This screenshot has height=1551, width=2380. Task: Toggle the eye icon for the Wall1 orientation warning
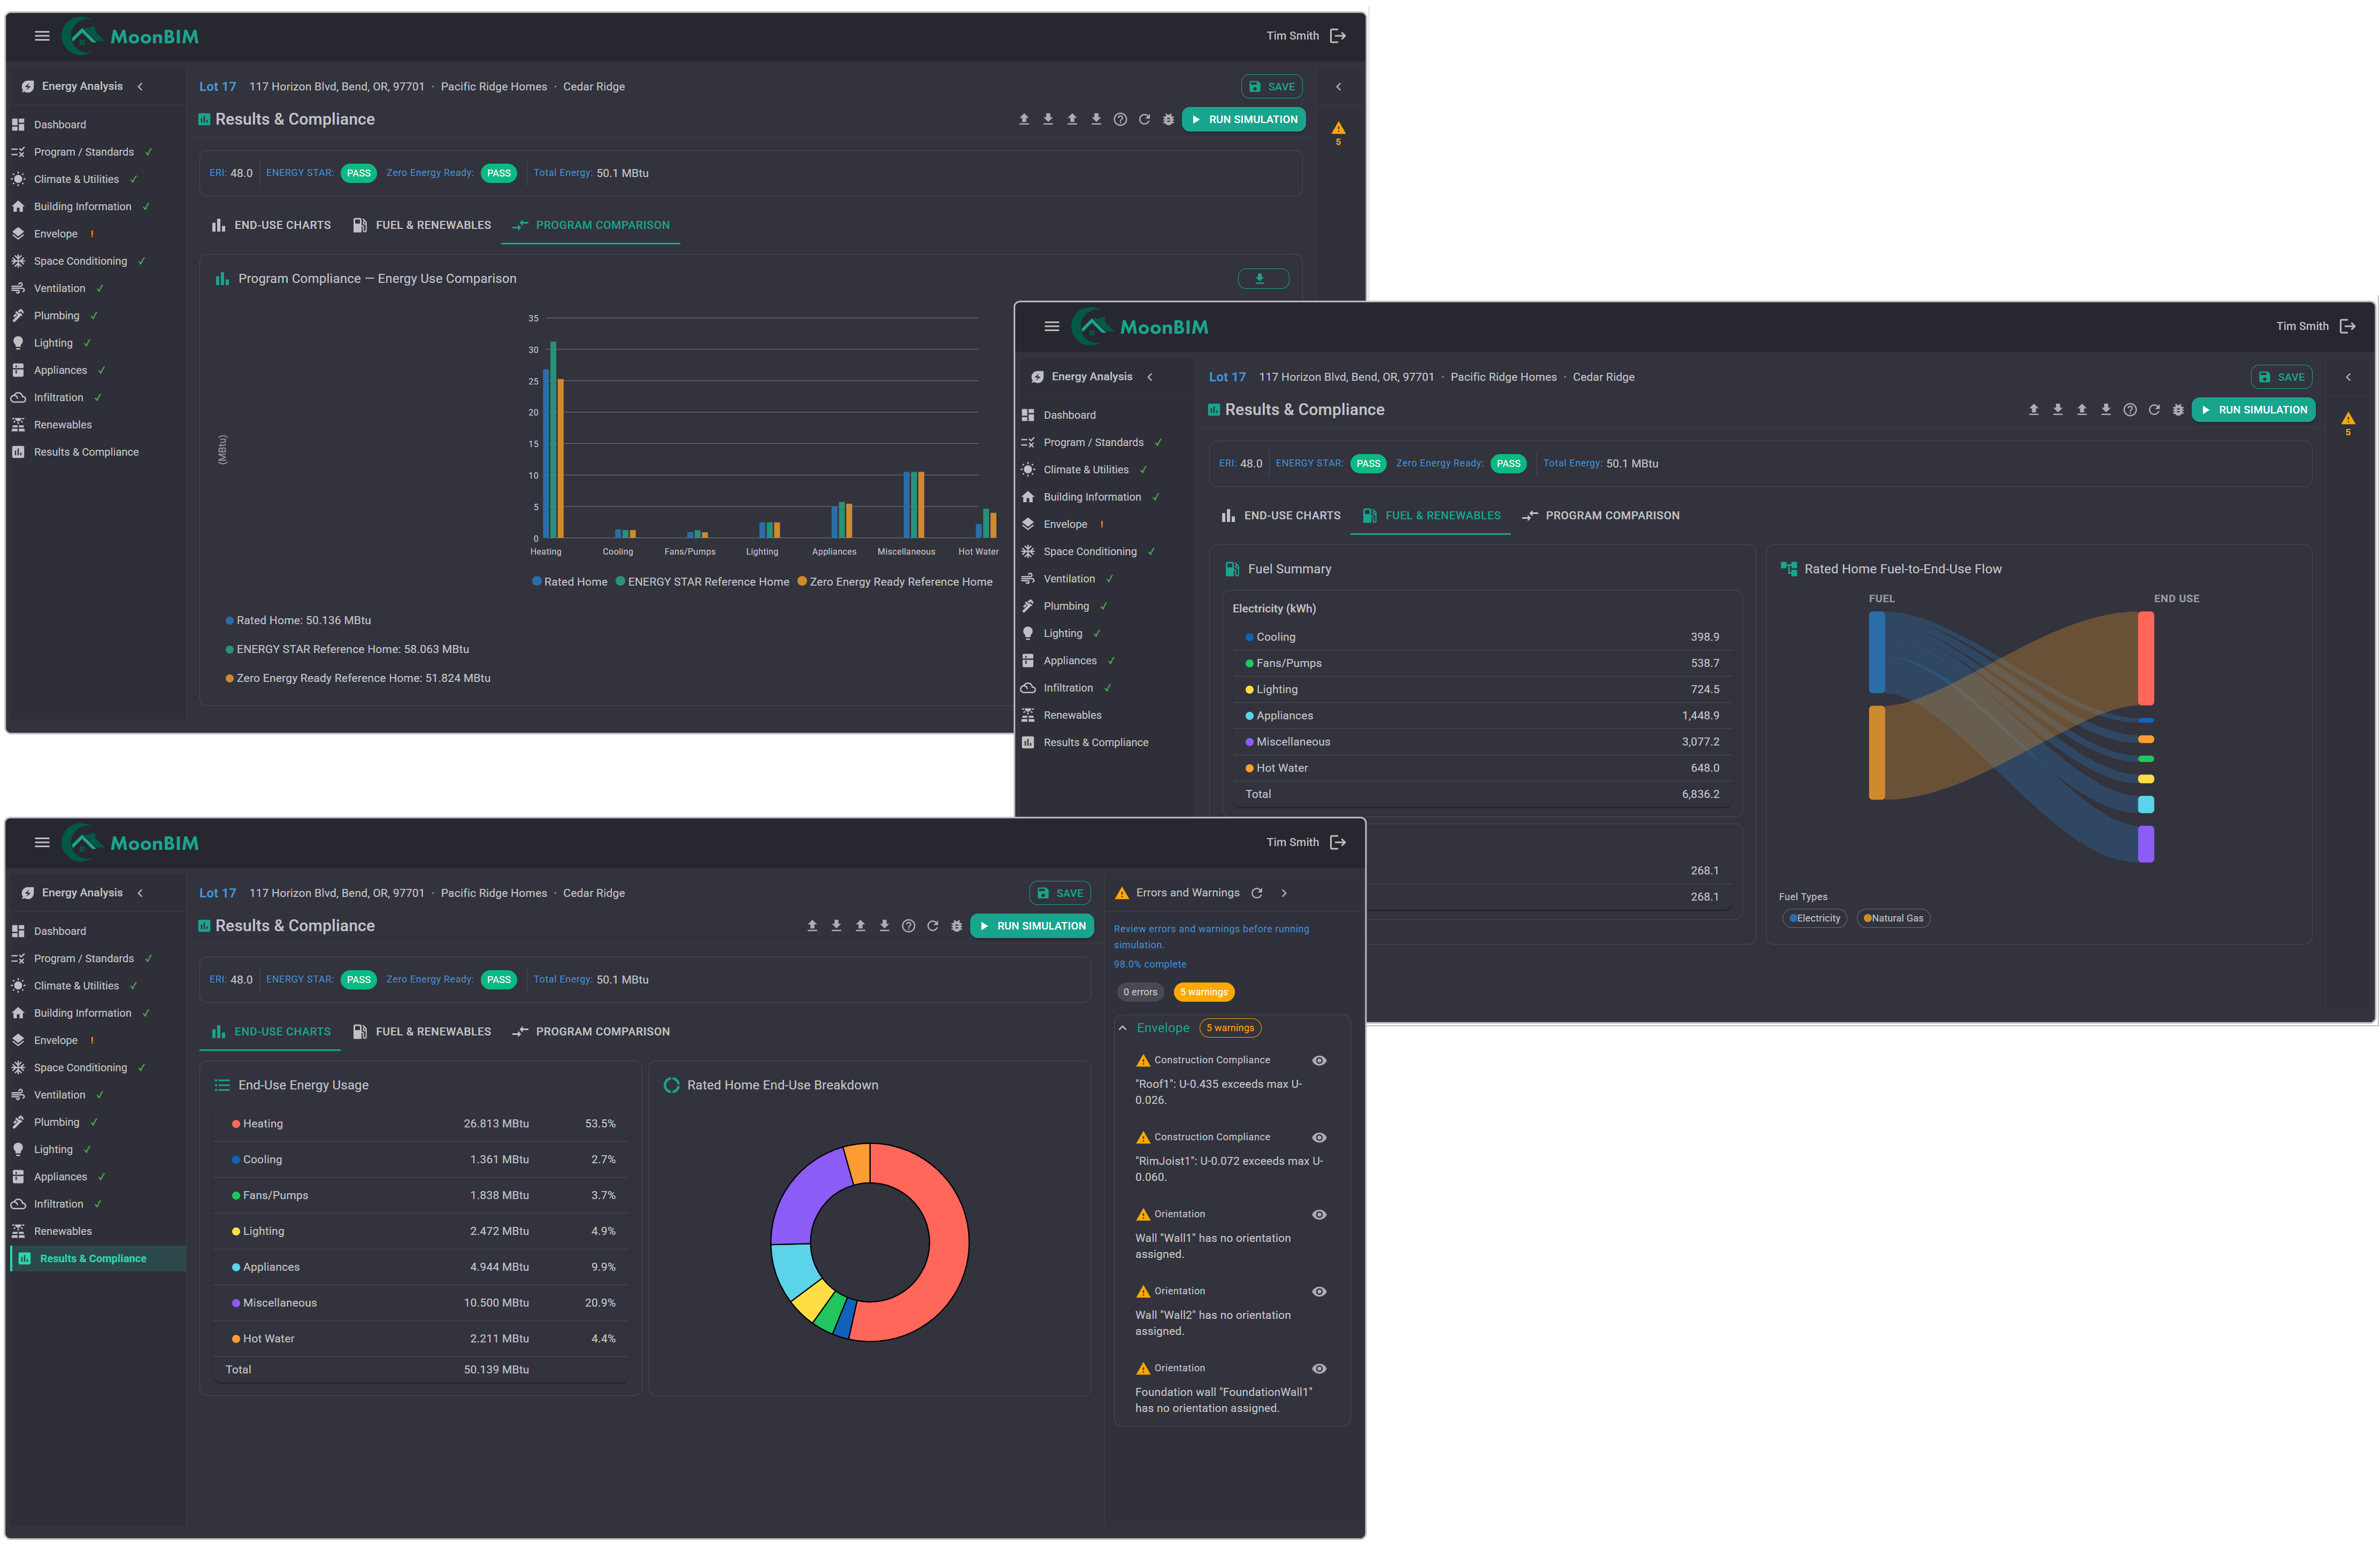pos(1319,1214)
